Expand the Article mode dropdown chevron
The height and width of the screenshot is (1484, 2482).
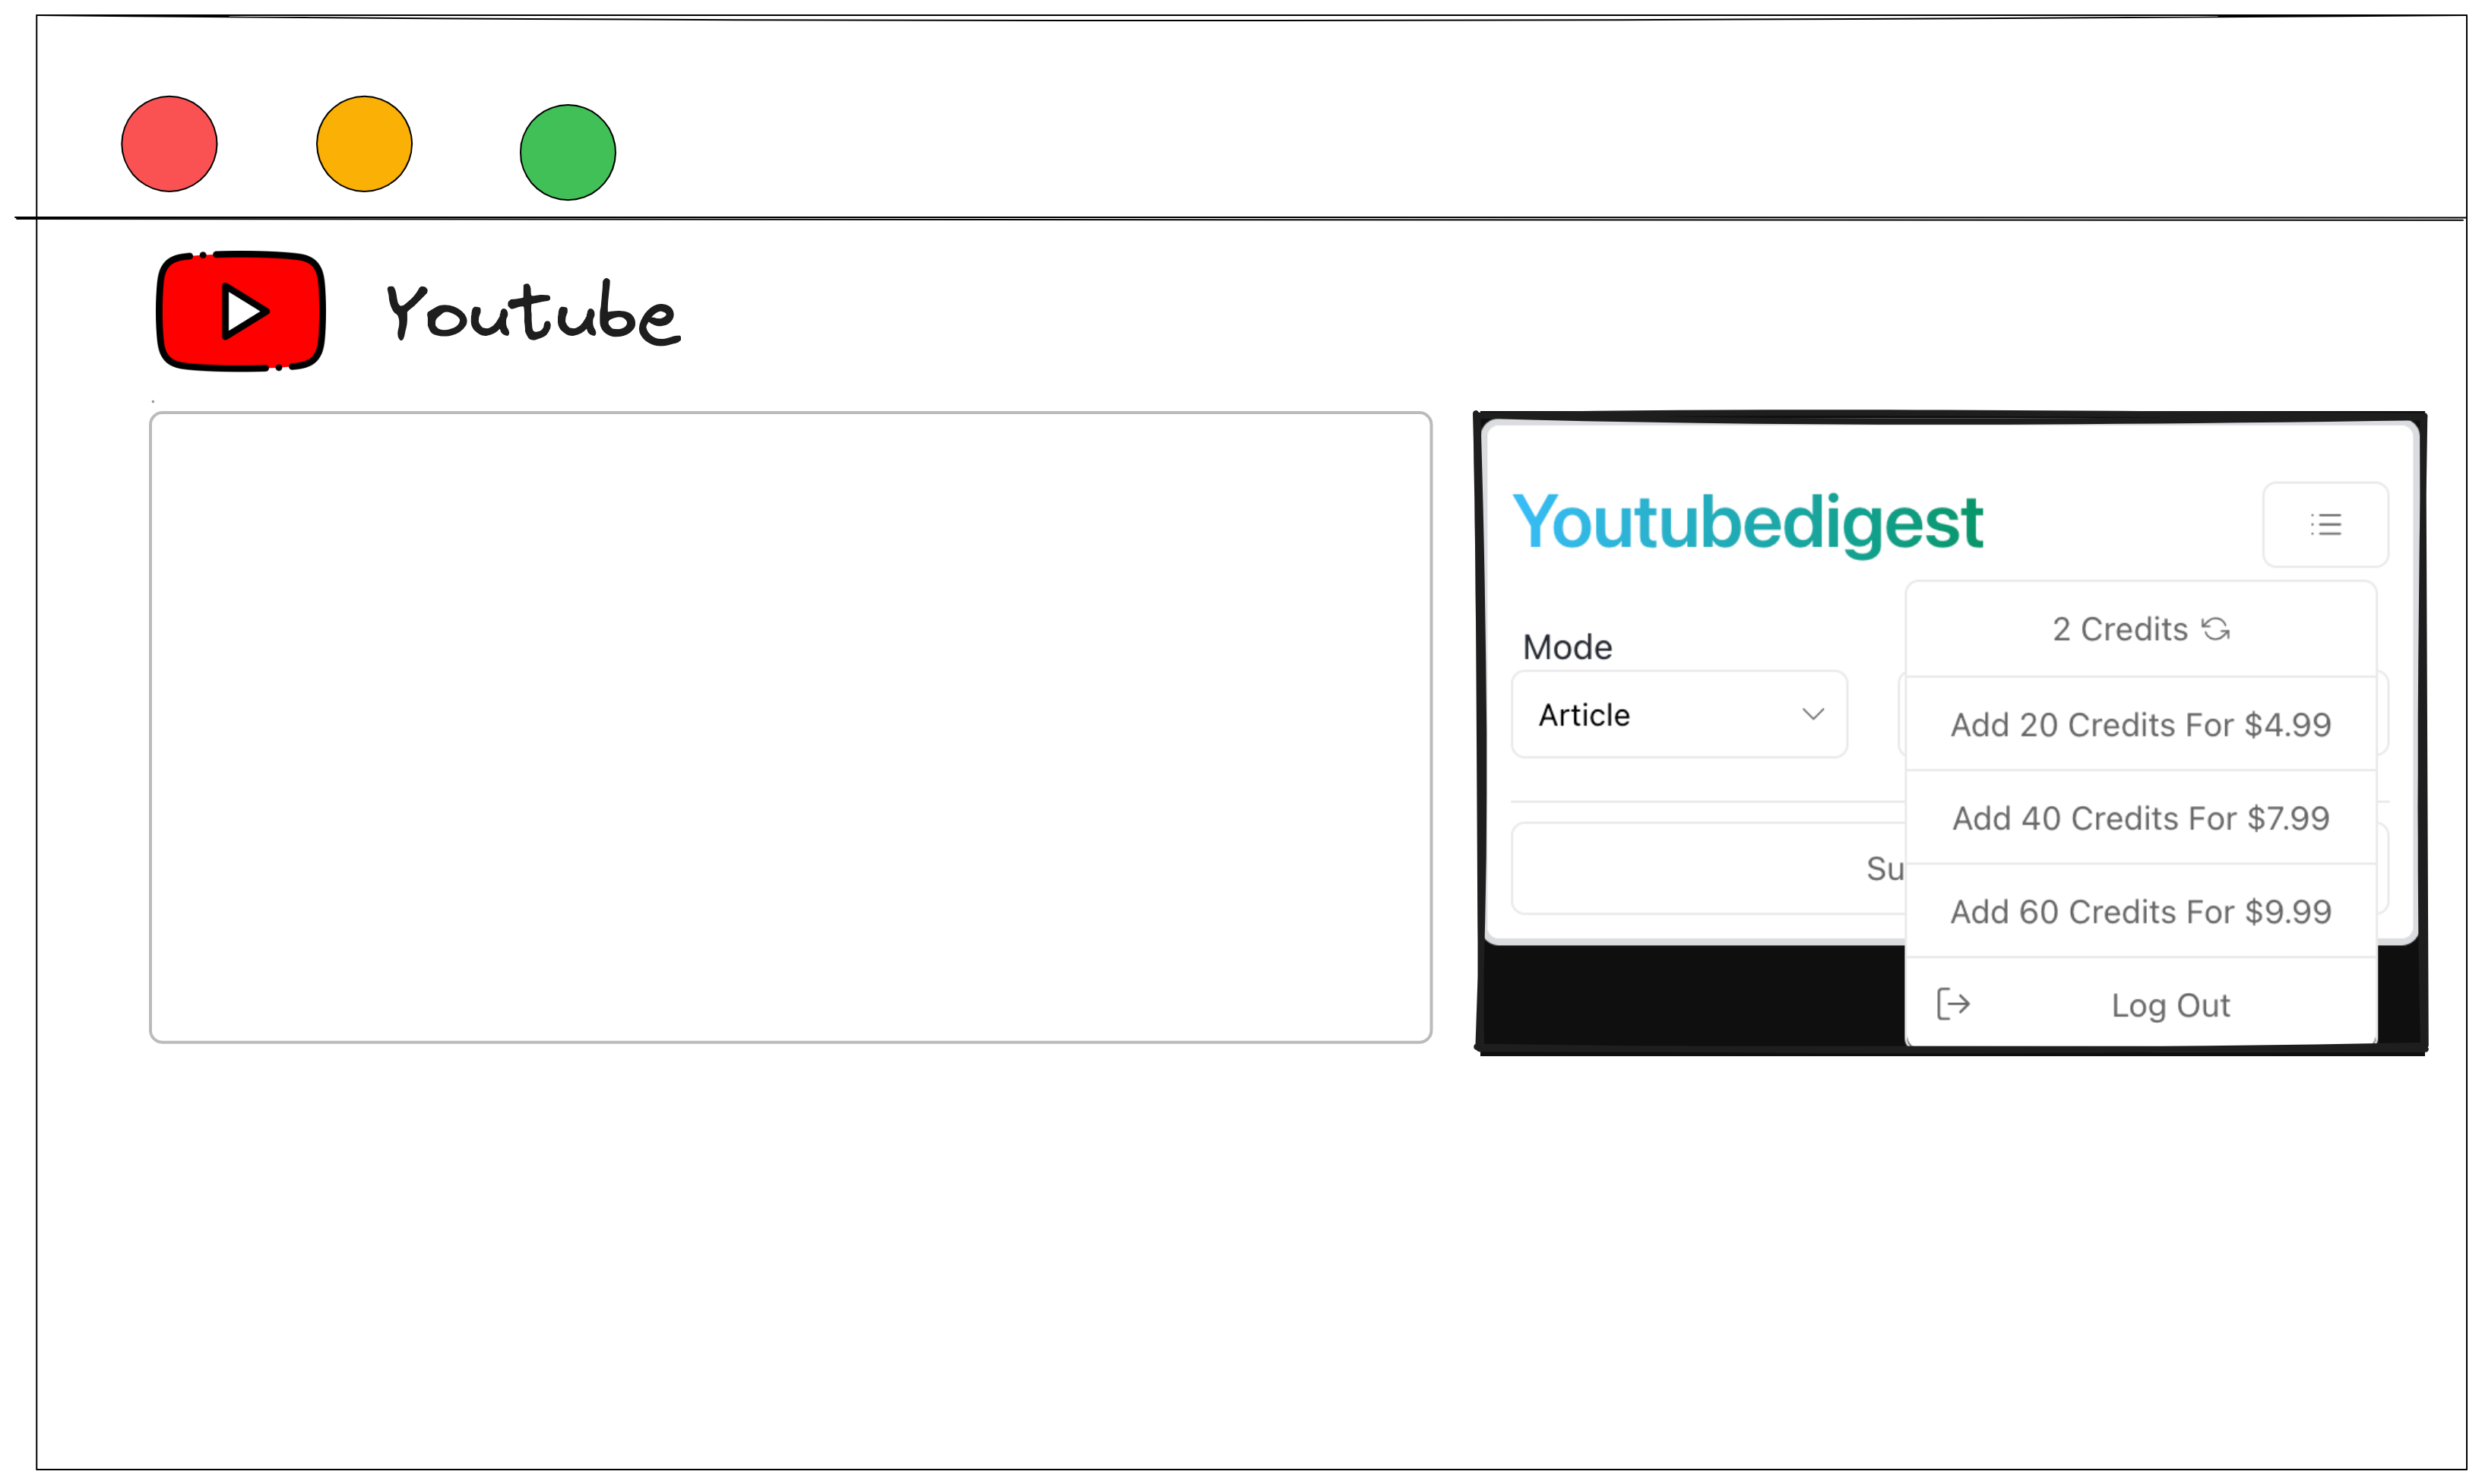[x=1813, y=714]
